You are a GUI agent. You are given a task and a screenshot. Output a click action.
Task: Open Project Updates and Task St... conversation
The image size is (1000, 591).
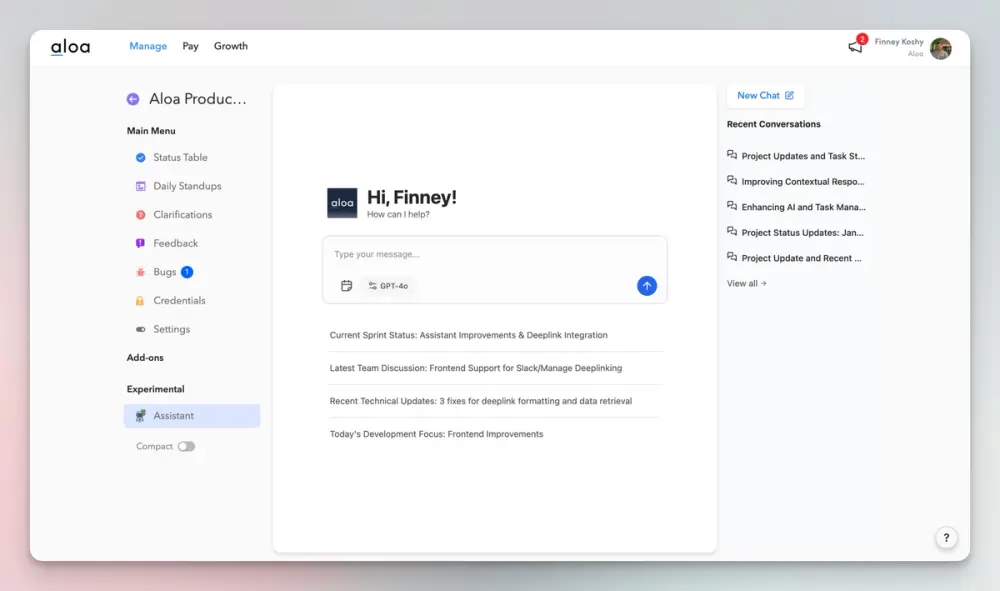(x=803, y=156)
